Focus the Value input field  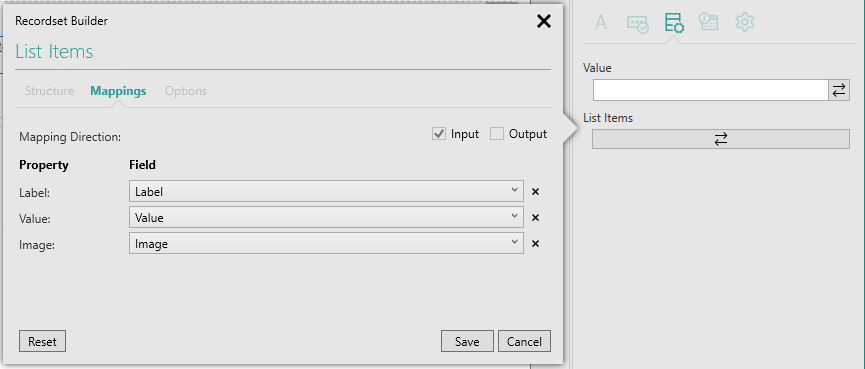click(x=711, y=90)
